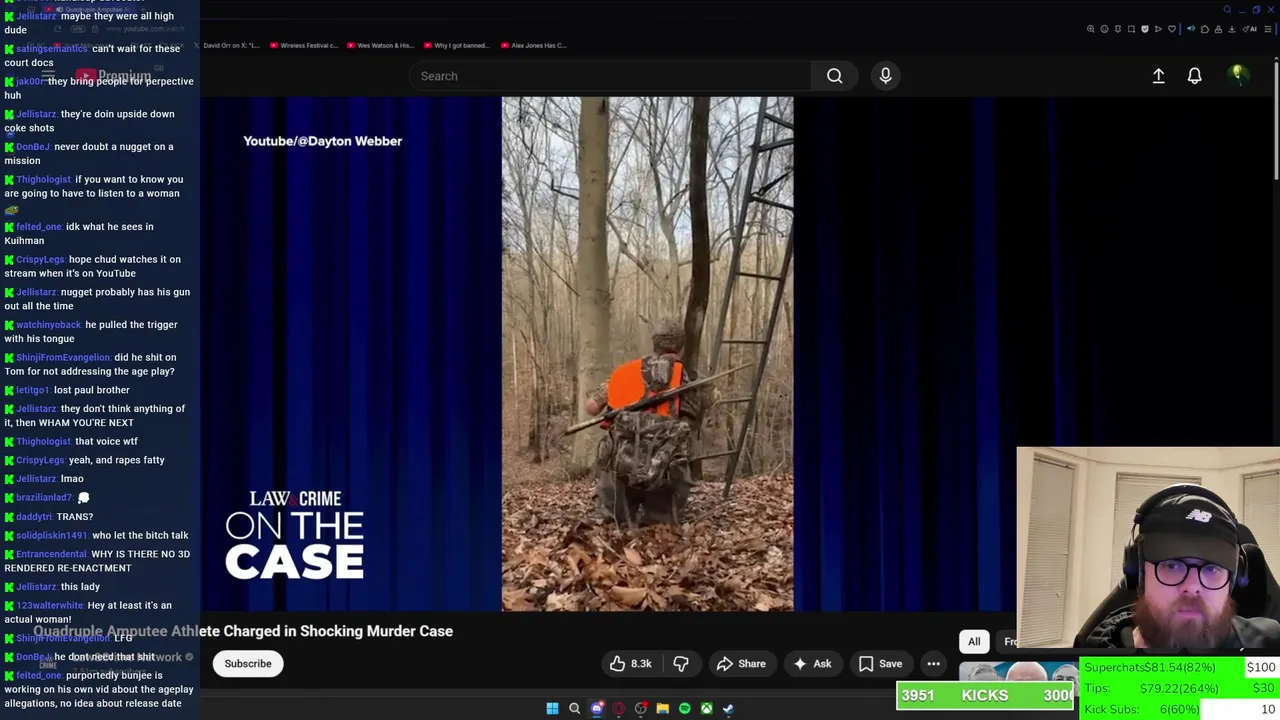Open Spotify from the taskbar
Screen dimensions: 1280x720
point(685,708)
